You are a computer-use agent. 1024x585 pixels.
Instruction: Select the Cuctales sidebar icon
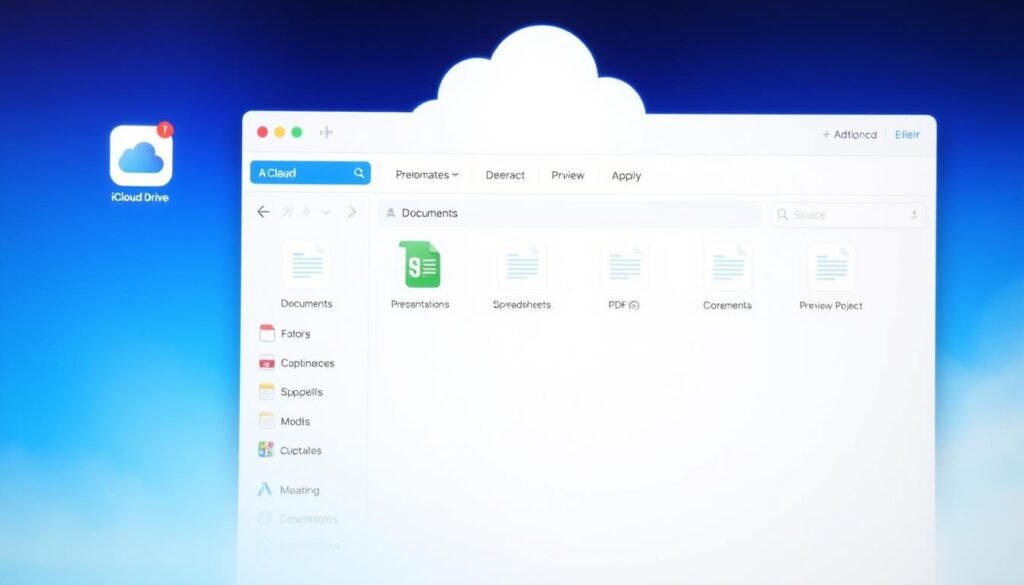(x=267, y=450)
